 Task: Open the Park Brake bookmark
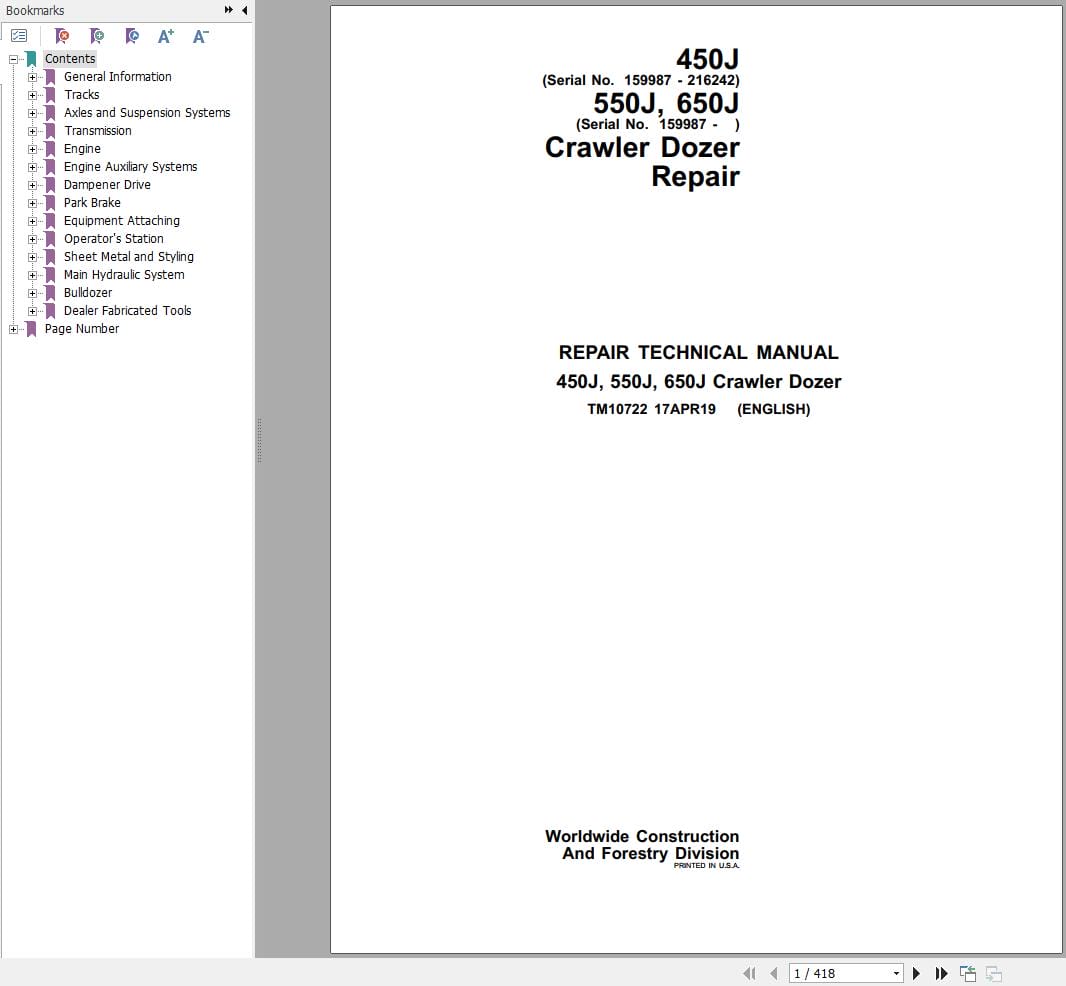coord(92,203)
